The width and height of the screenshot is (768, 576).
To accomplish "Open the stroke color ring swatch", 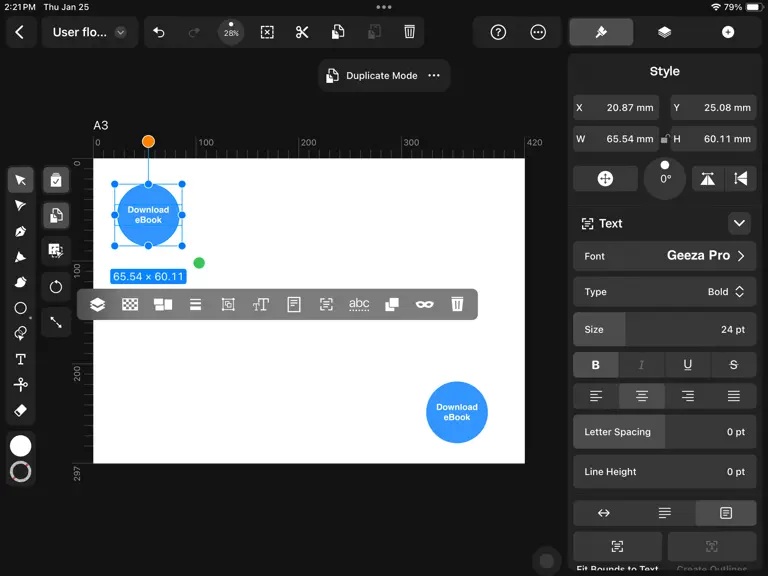I will (21, 472).
